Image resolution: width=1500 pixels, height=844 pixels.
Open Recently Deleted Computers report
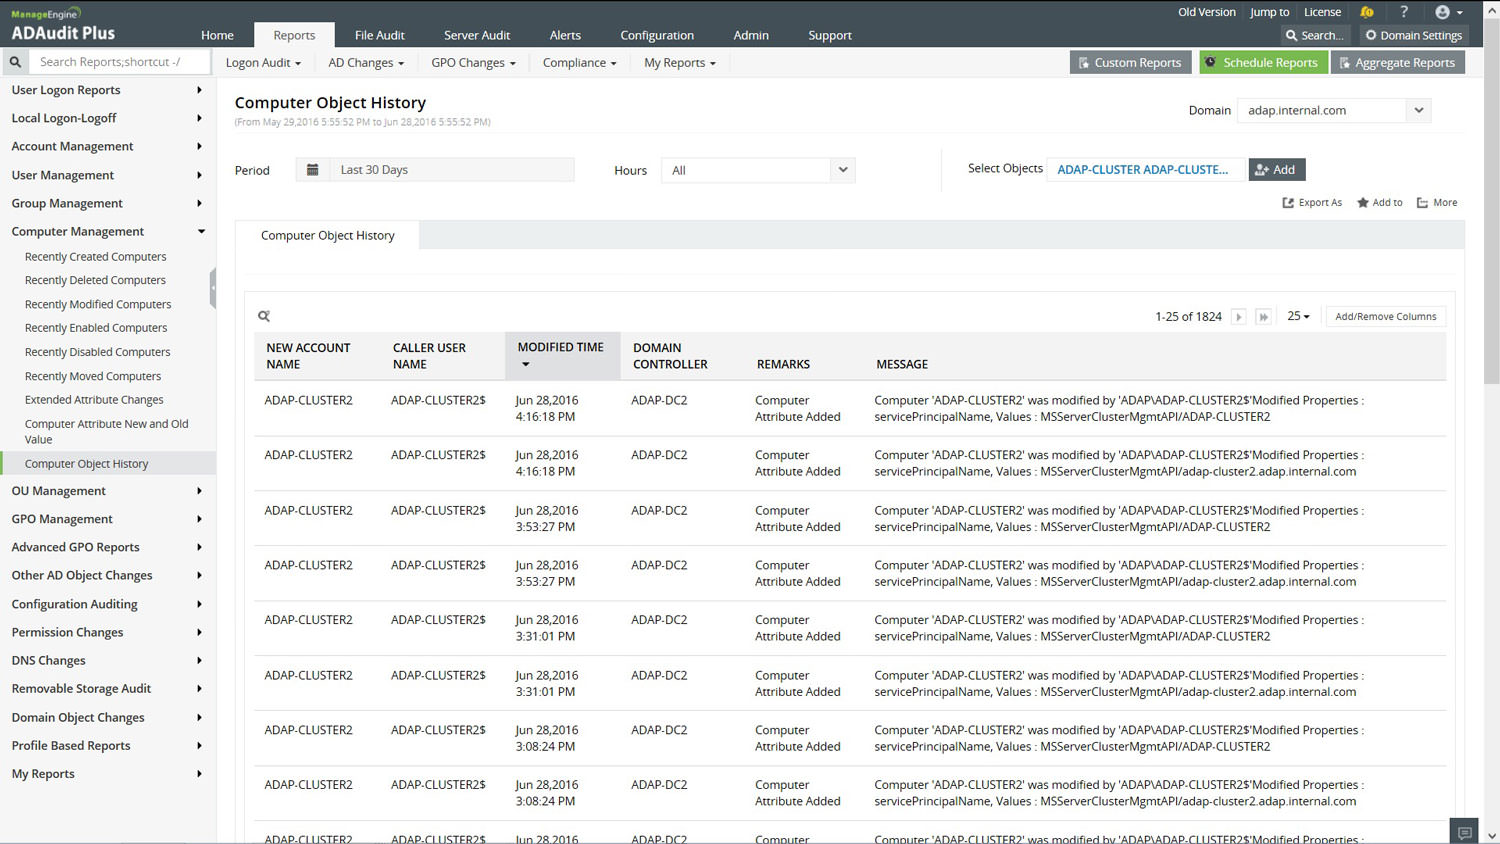(95, 280)
